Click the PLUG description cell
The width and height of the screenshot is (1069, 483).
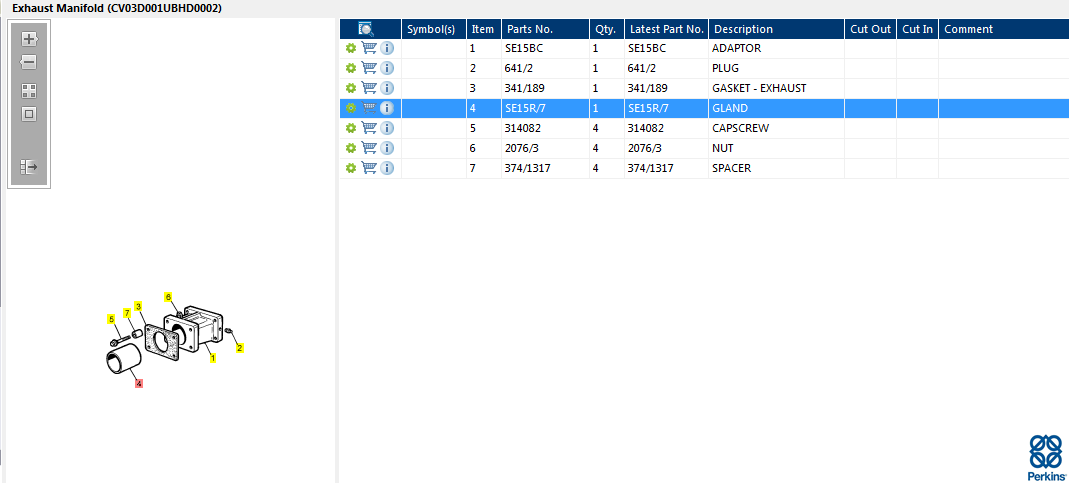777,68
